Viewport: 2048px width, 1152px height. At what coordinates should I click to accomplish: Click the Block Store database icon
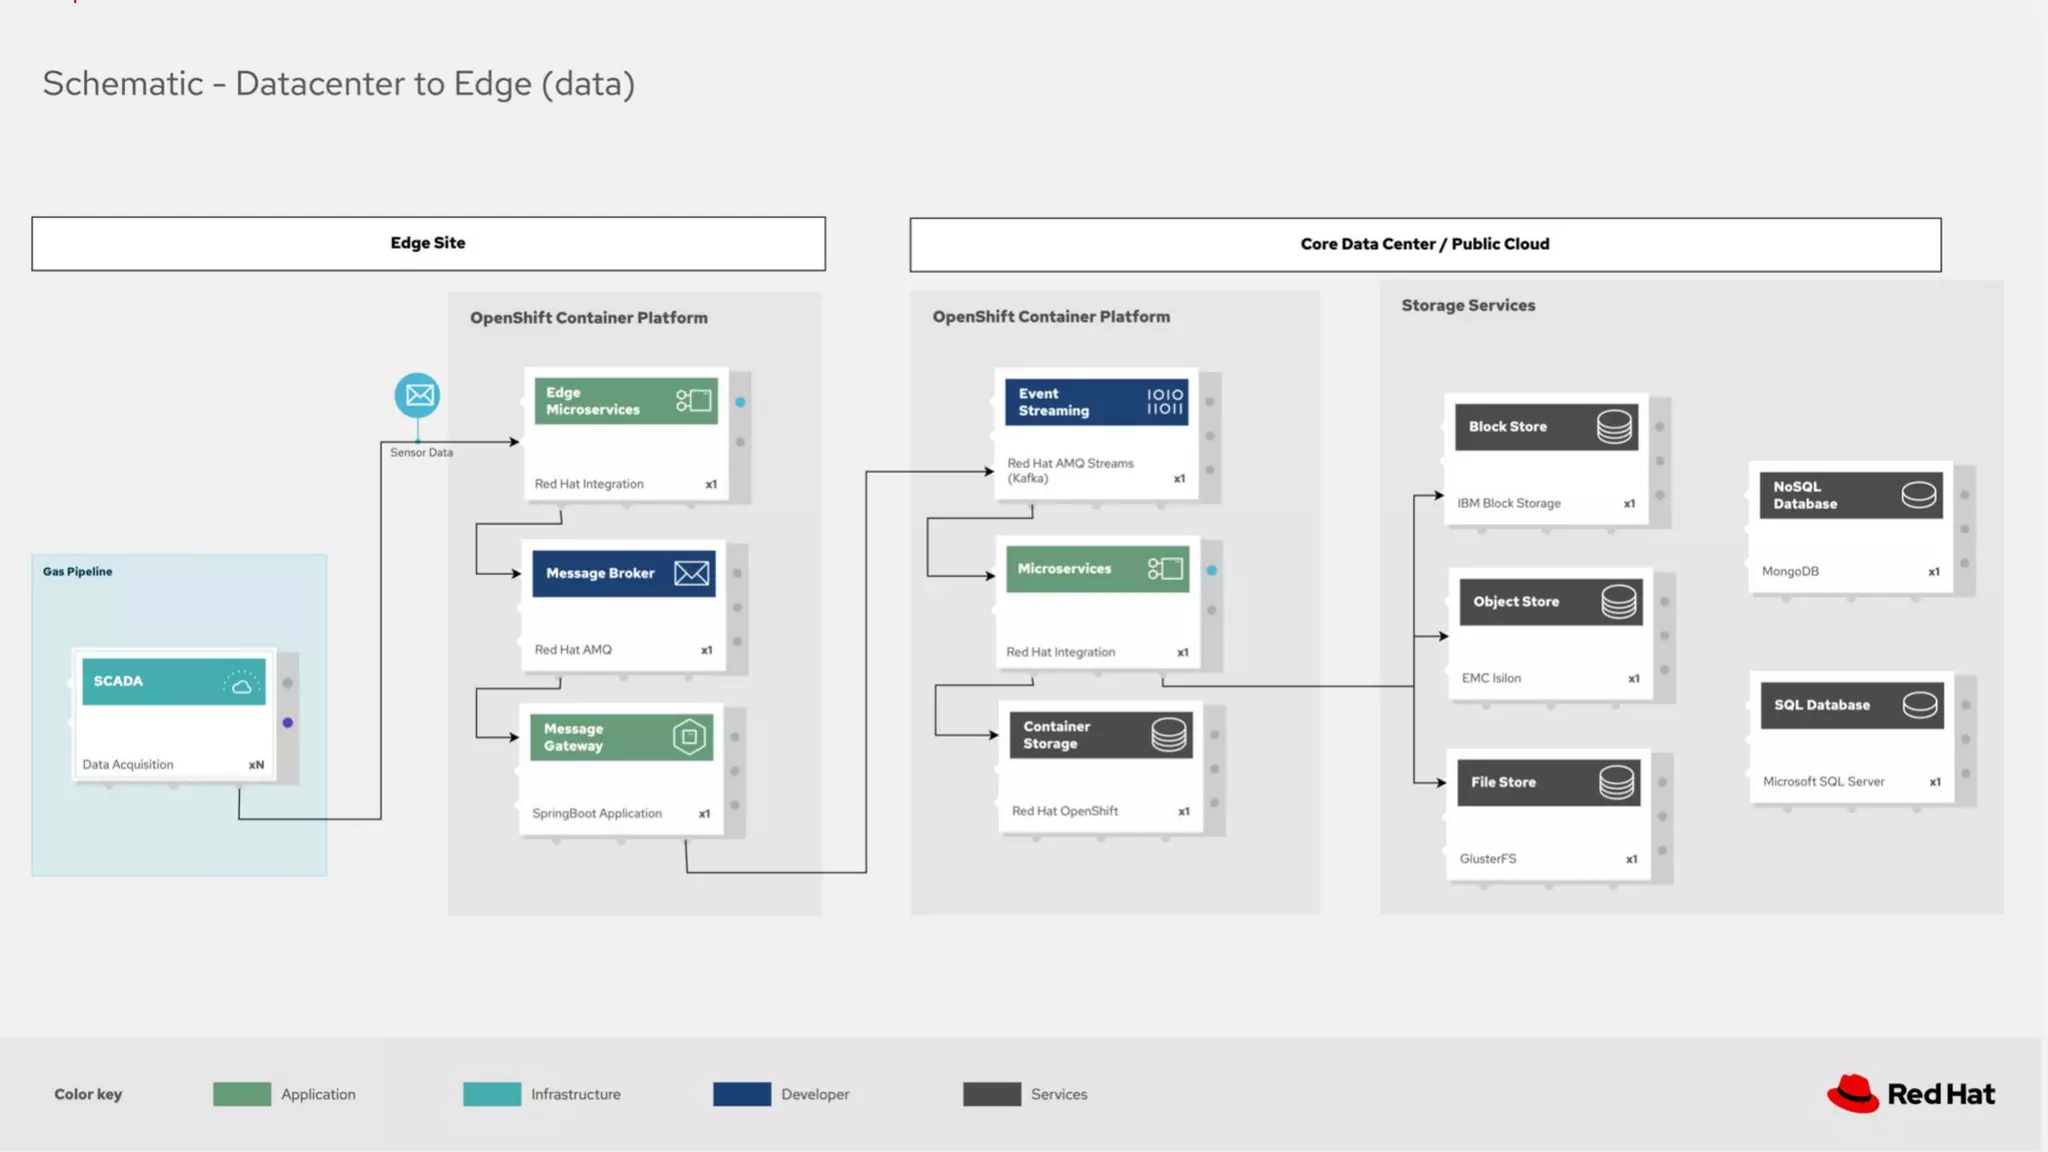pos(1614,427)
